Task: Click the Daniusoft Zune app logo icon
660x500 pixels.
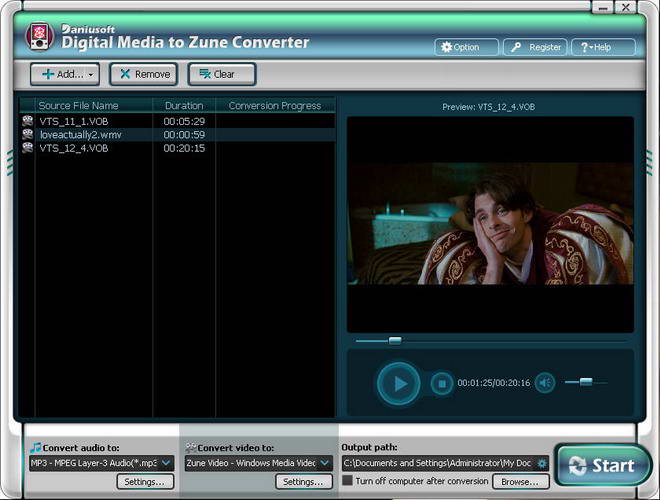Action: (40, 37)
